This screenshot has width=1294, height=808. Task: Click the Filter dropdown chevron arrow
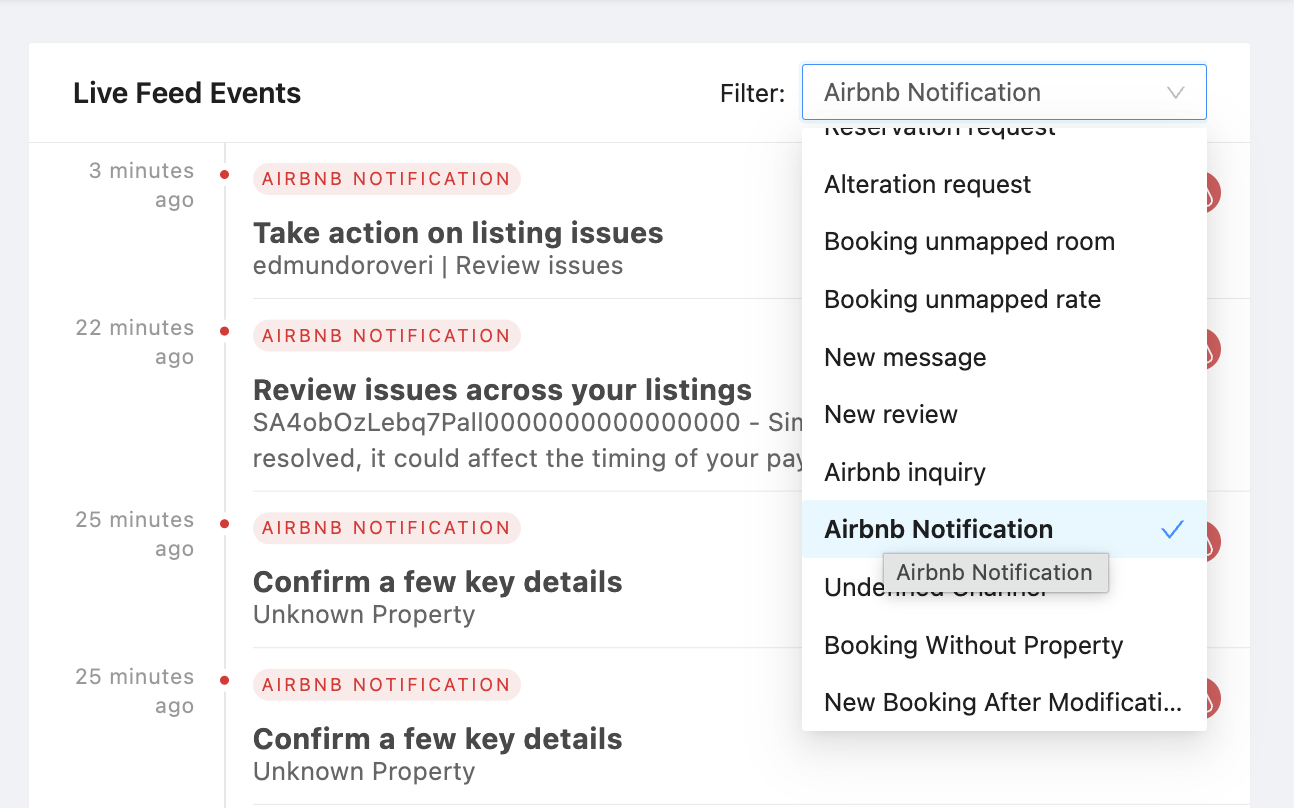(x=1176, y=93)
